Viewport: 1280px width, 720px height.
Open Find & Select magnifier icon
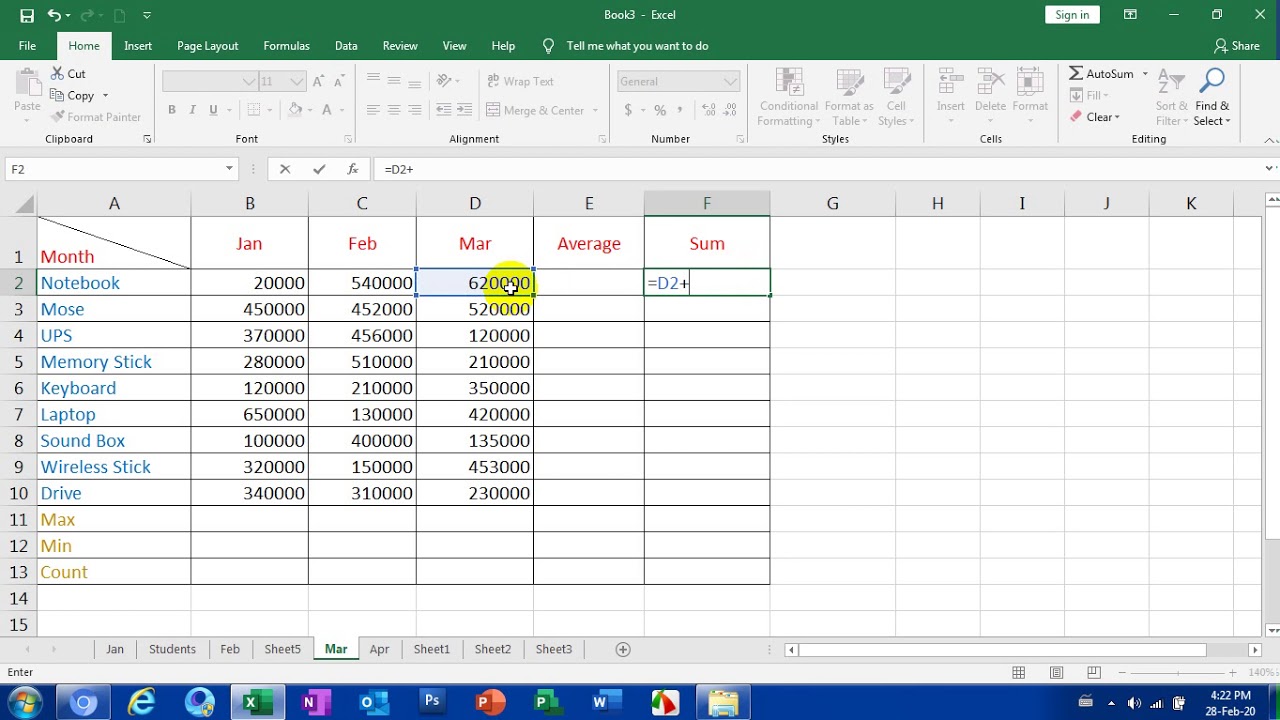pyautogui.click(x=1212, y=81)
